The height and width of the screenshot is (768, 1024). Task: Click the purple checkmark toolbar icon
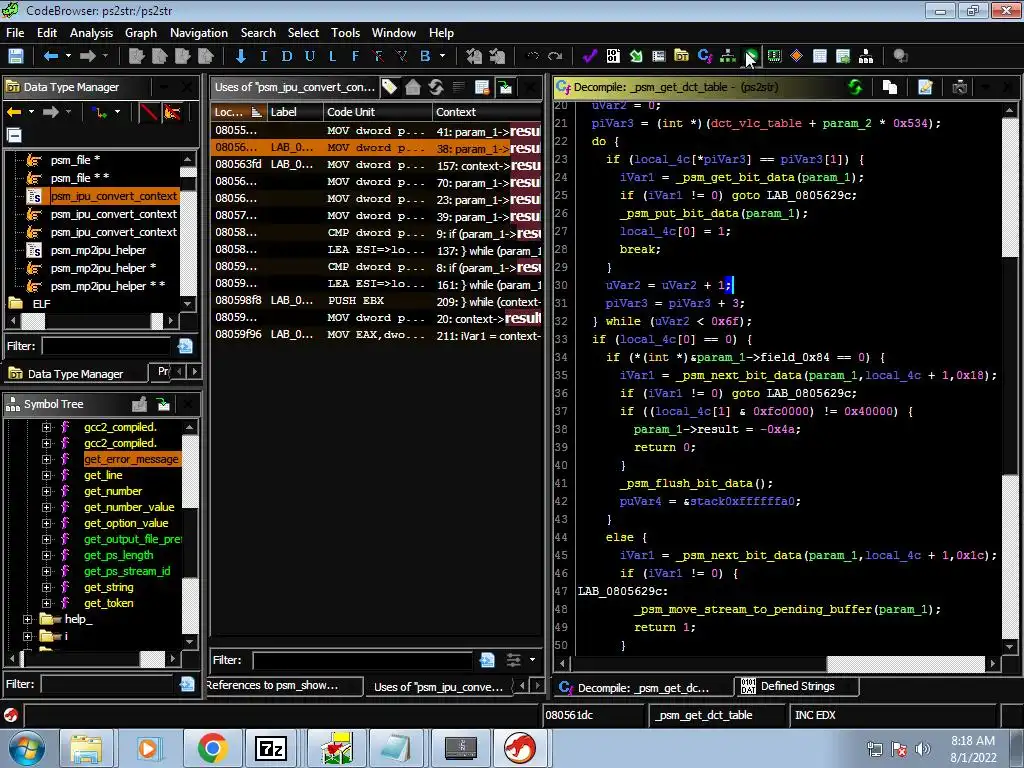(590, 56)
